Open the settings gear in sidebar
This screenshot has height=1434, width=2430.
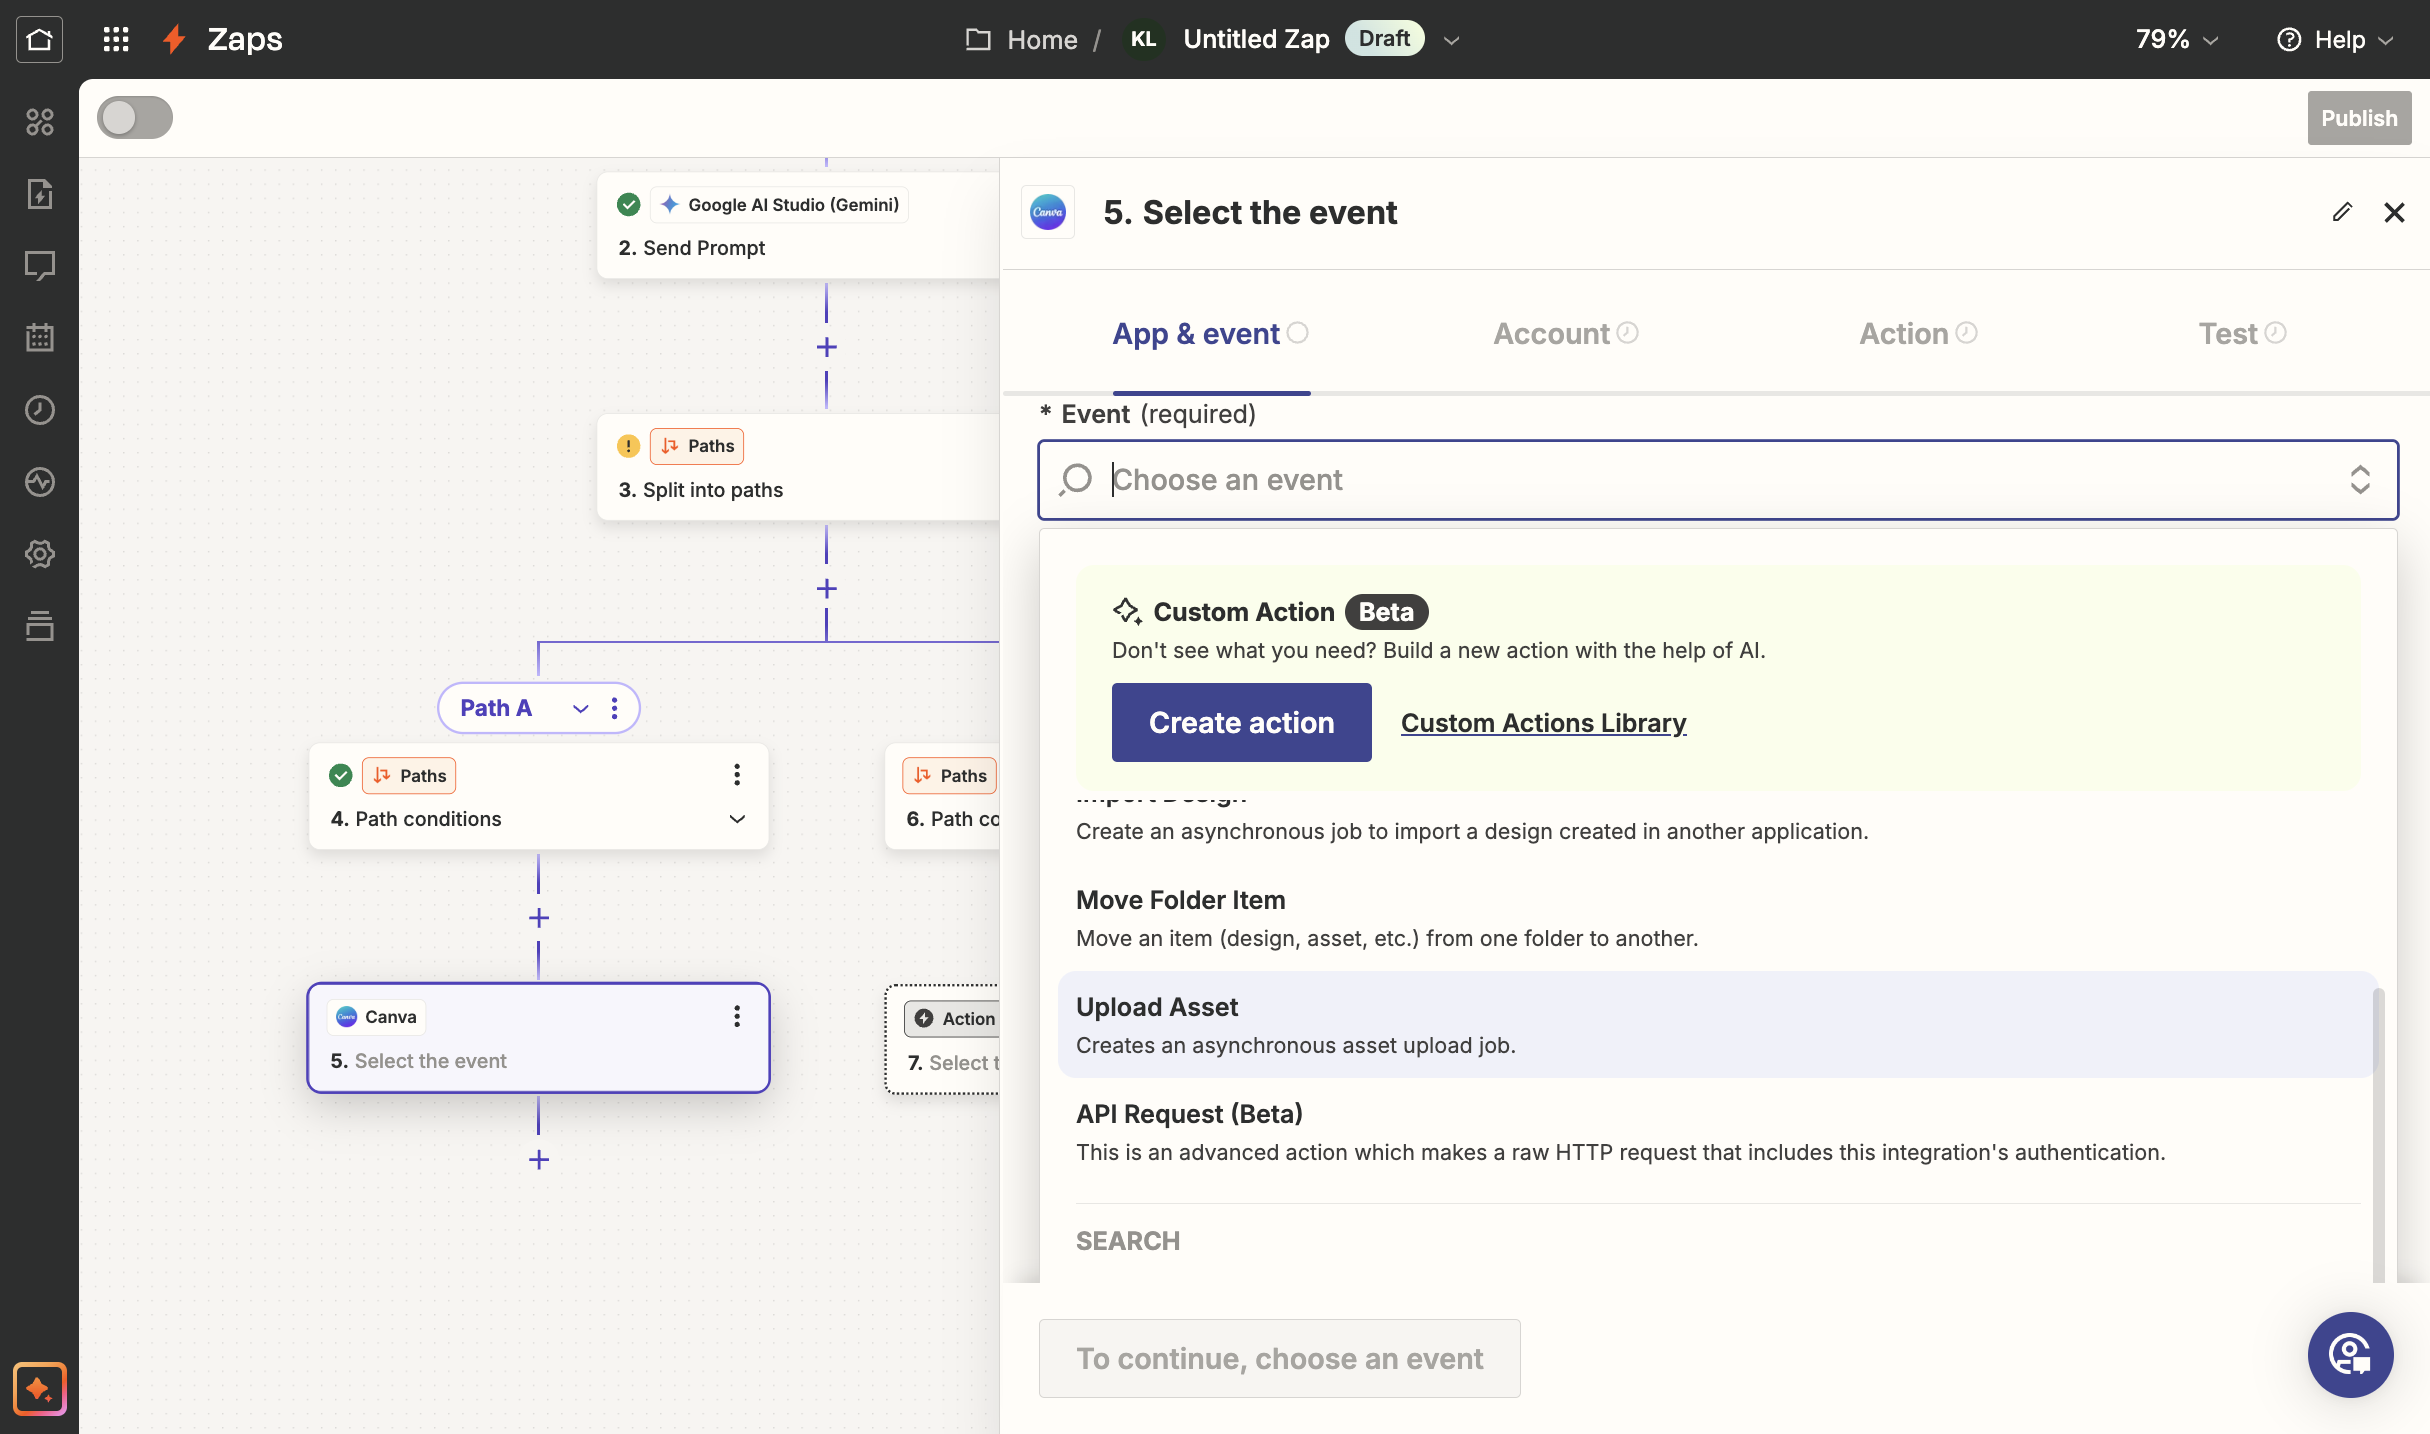[x=39, y=554]
